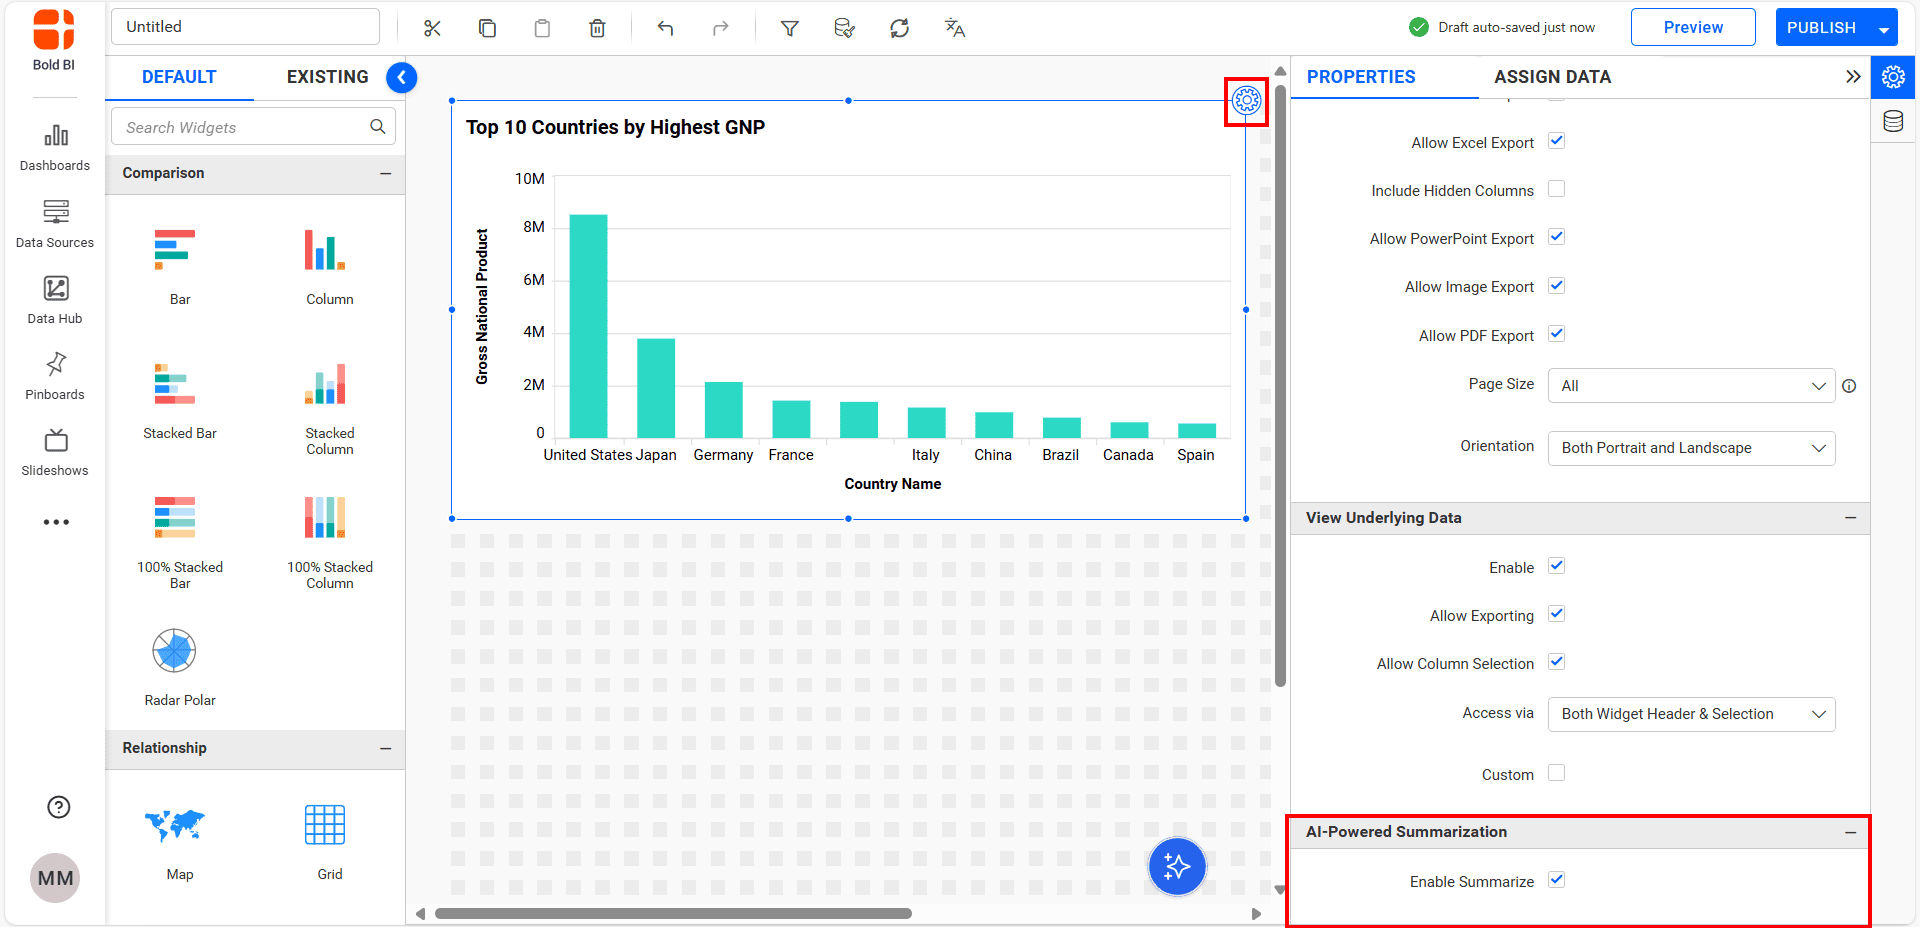The image size is (1920, 928).
Task: Click the Undo arrow icon
Action: click(x=665, y=28)
